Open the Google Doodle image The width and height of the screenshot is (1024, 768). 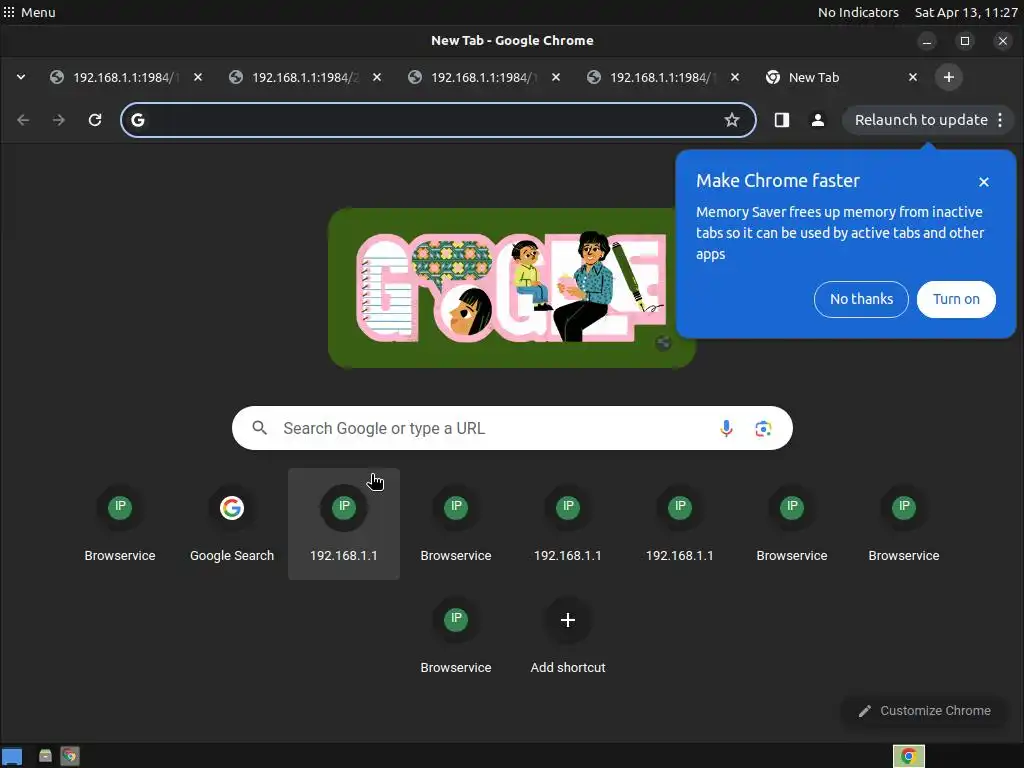point(512,288)
